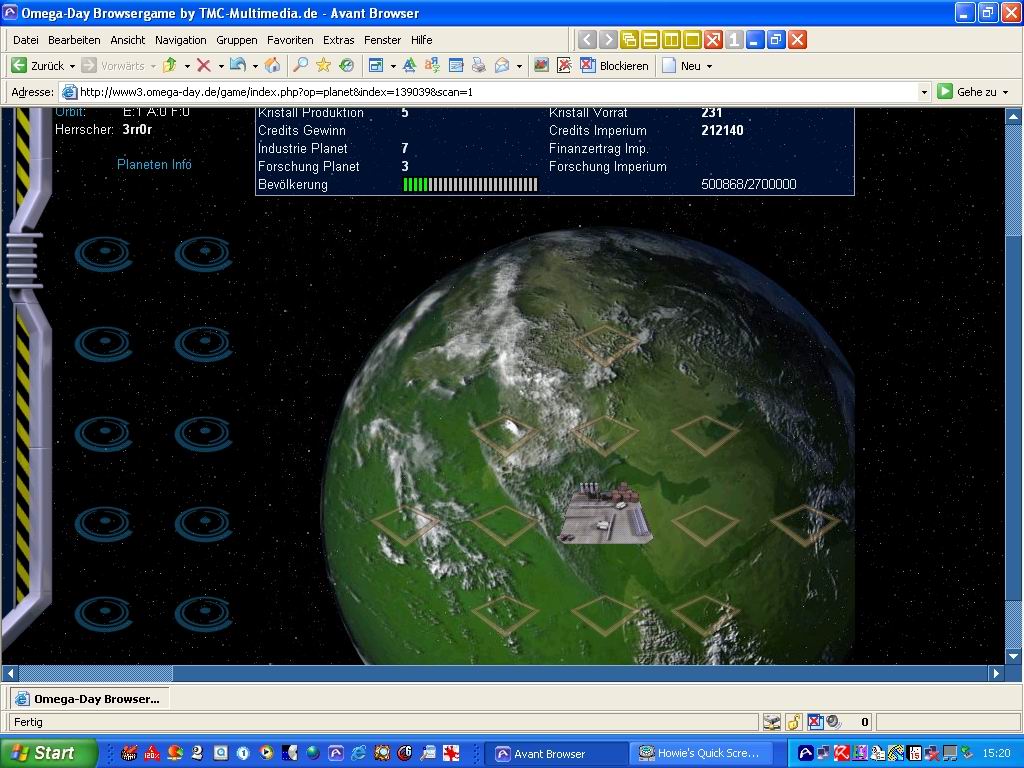Viewport: 1024px width, 768px height.
Task: Click the translate icon in the toolbar
Action: click(432, 65)
